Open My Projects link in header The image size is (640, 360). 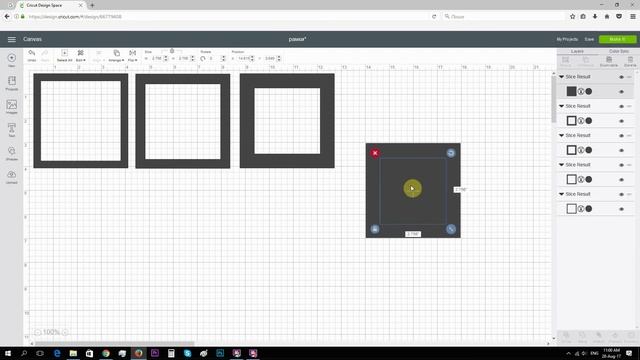coord(567,39)
